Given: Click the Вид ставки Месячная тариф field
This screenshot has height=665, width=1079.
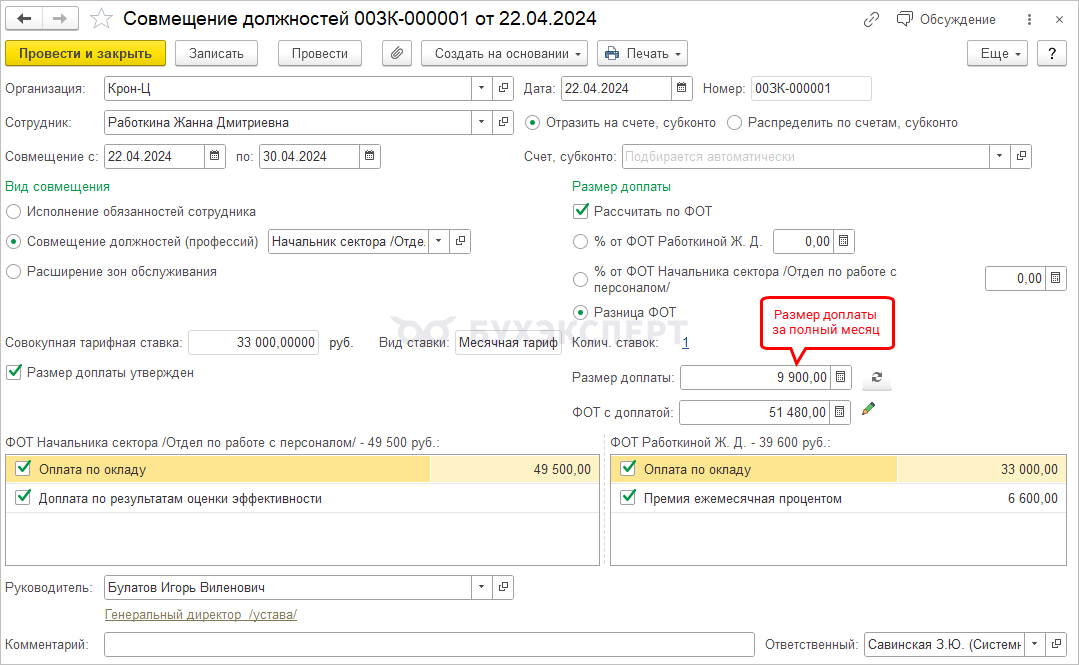Looking at the screenshot, I should (x=508, y=342).
